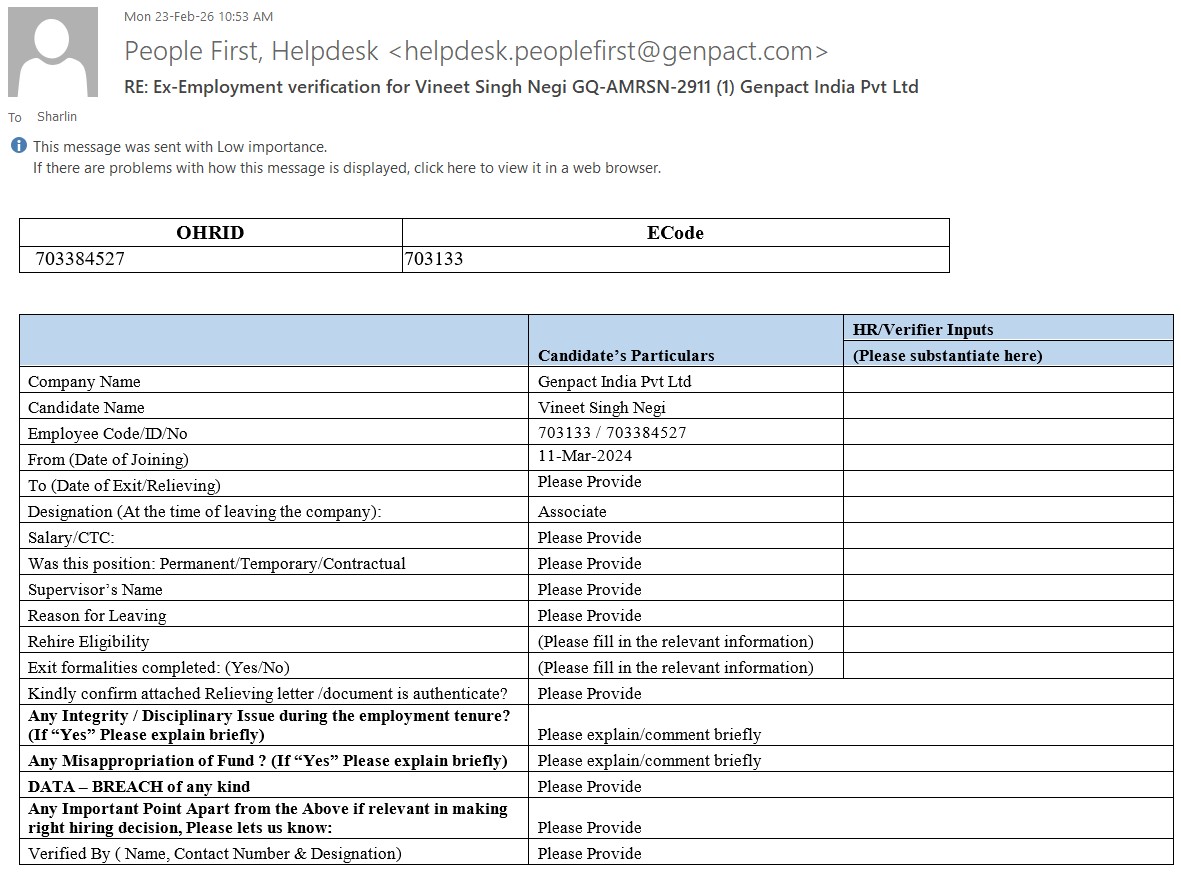Screen dimensions: 1181x872
Task: Click Please Provide in Verified By row
Action: coord(590,854)
